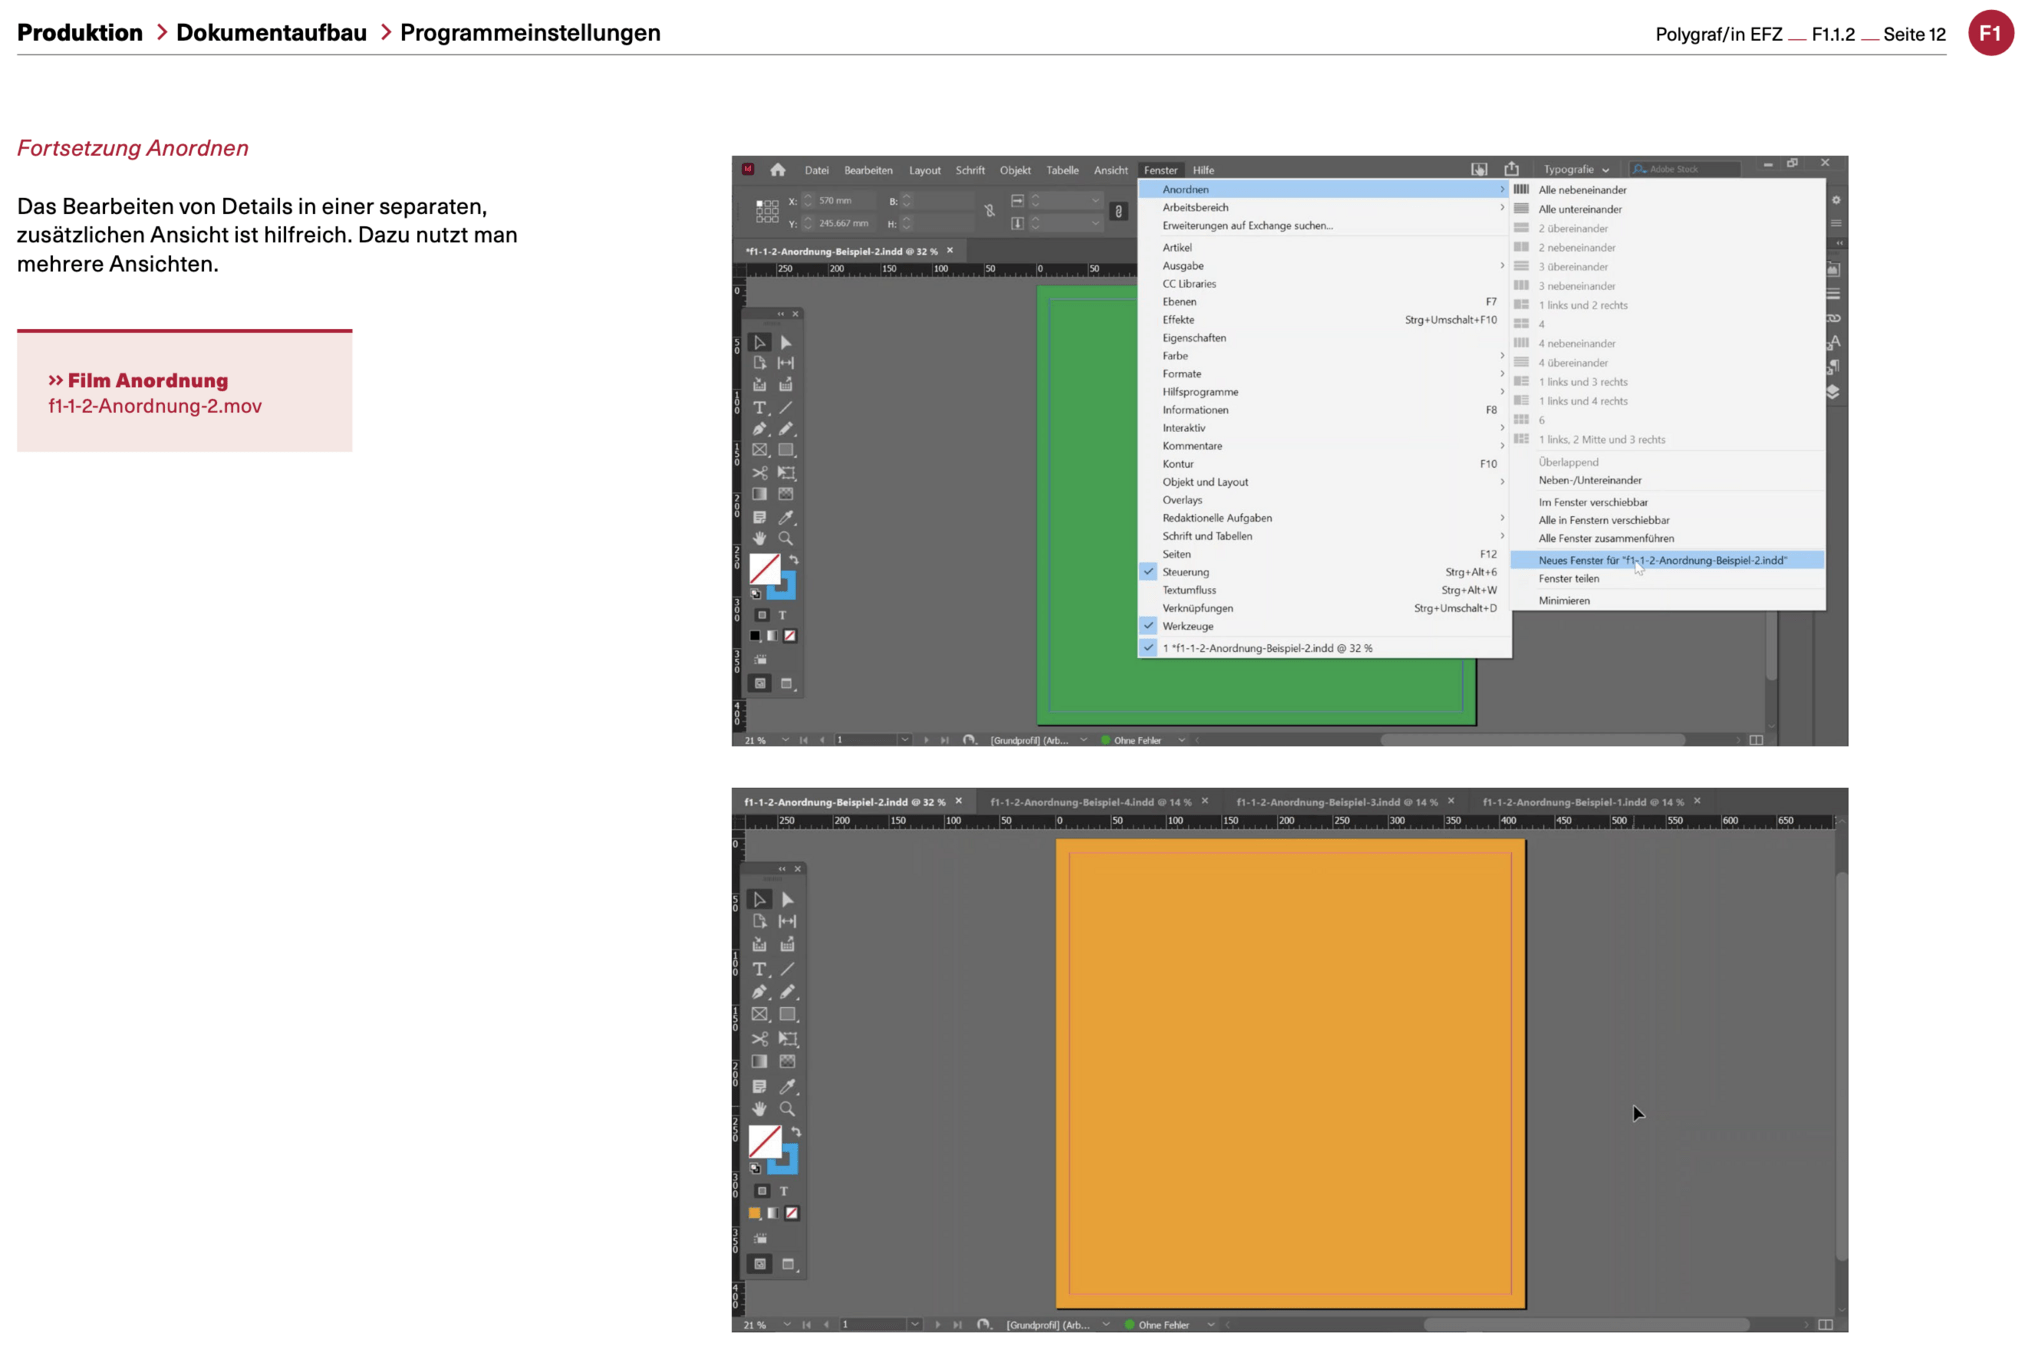
Task: Click the orange Apply Color swatch in the toolbox
Action: [755, 1213]
